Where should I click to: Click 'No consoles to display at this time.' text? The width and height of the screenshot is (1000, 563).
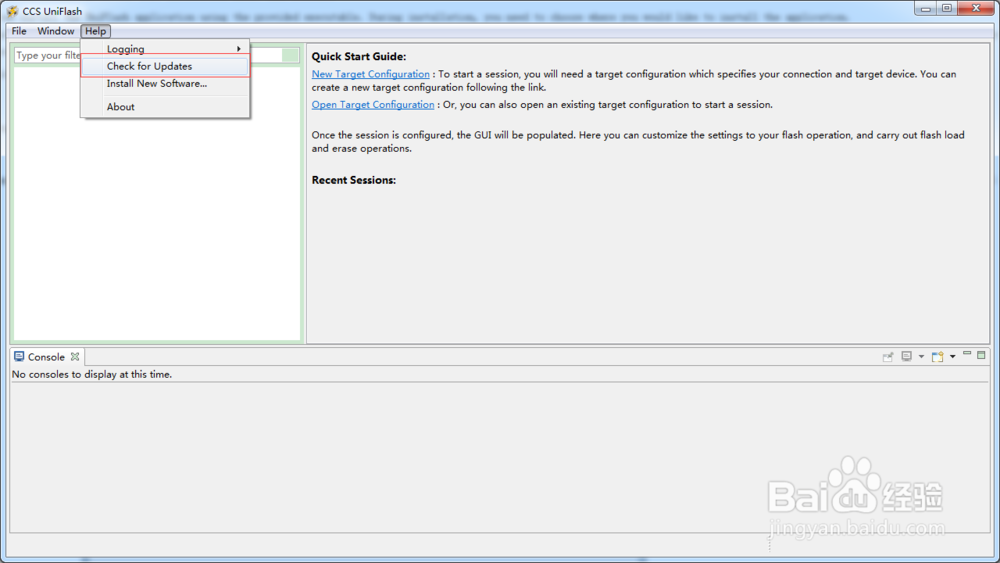tap(92, 374)
